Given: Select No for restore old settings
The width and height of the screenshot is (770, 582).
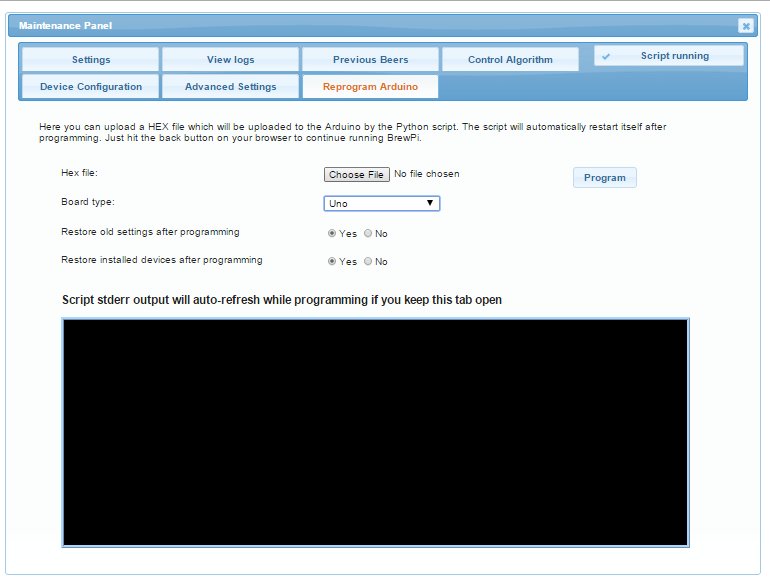Looking at the screenshot, I should pos(368,233).
